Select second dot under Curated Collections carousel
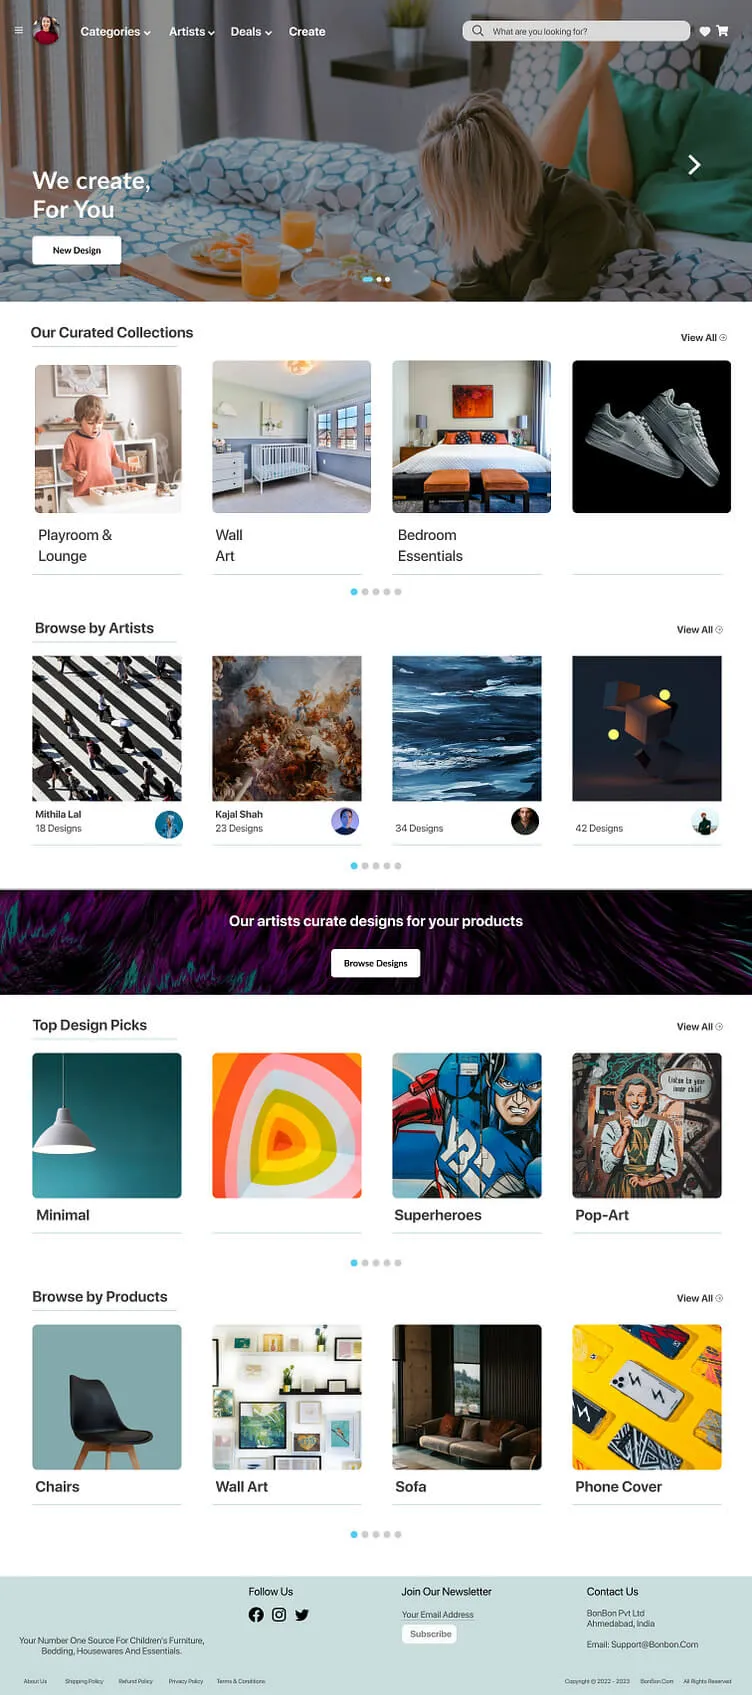752x1695 pixels. coord(365,592)
